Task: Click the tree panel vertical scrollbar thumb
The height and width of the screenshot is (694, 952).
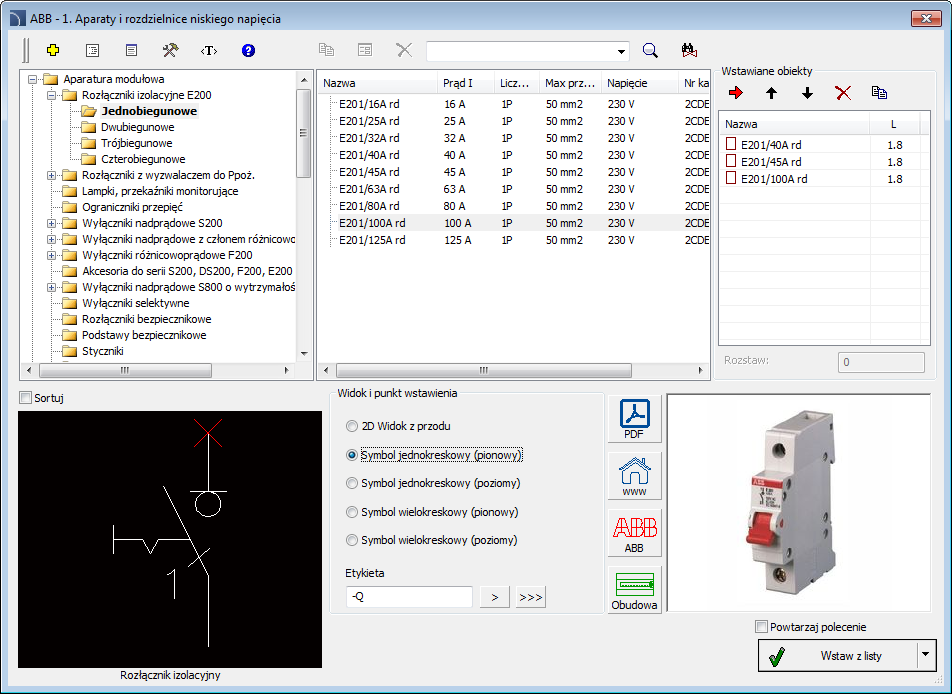Action: tap(304, 133)
